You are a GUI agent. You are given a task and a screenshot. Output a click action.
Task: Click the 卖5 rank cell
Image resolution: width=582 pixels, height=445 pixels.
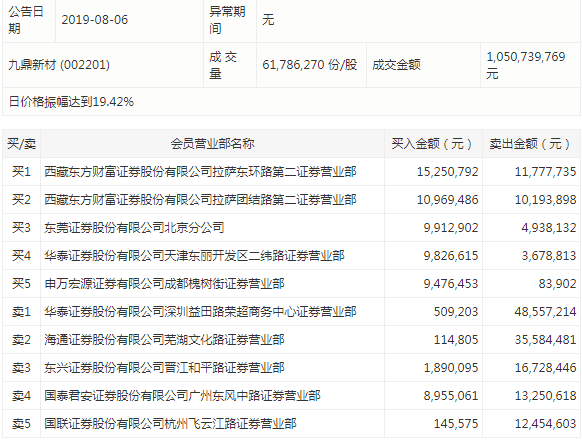(22, 423)
